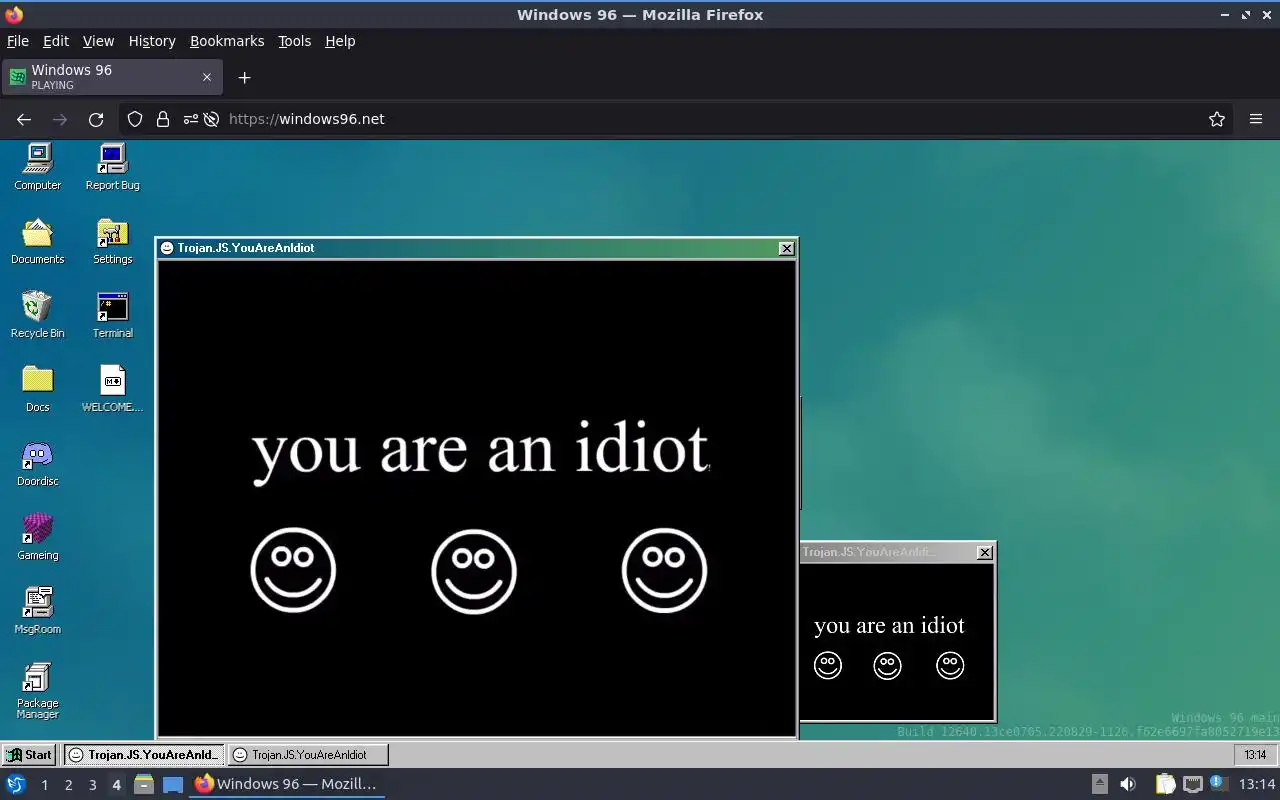Click the site security padlock icon
1280x800 pixels.
(163, 119)
